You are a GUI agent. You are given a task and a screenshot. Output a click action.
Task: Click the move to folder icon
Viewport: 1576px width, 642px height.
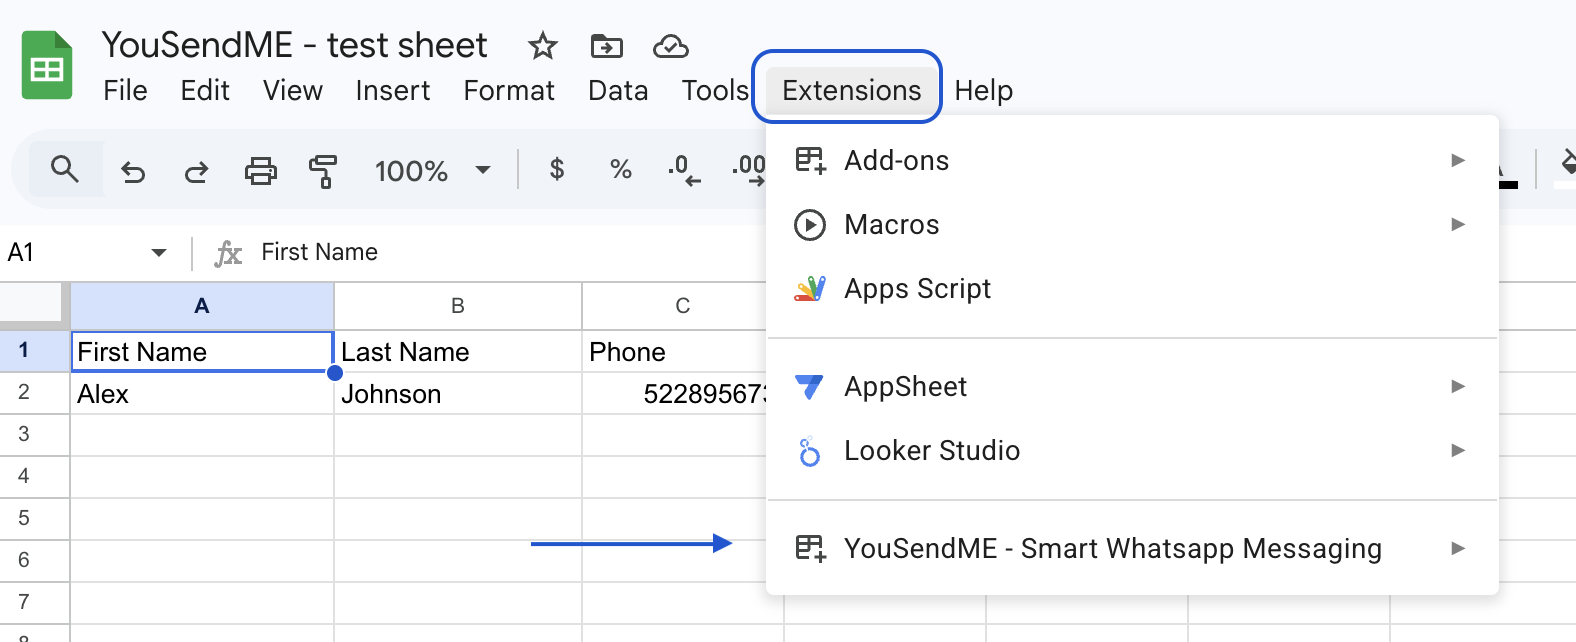tap(607, 46)
